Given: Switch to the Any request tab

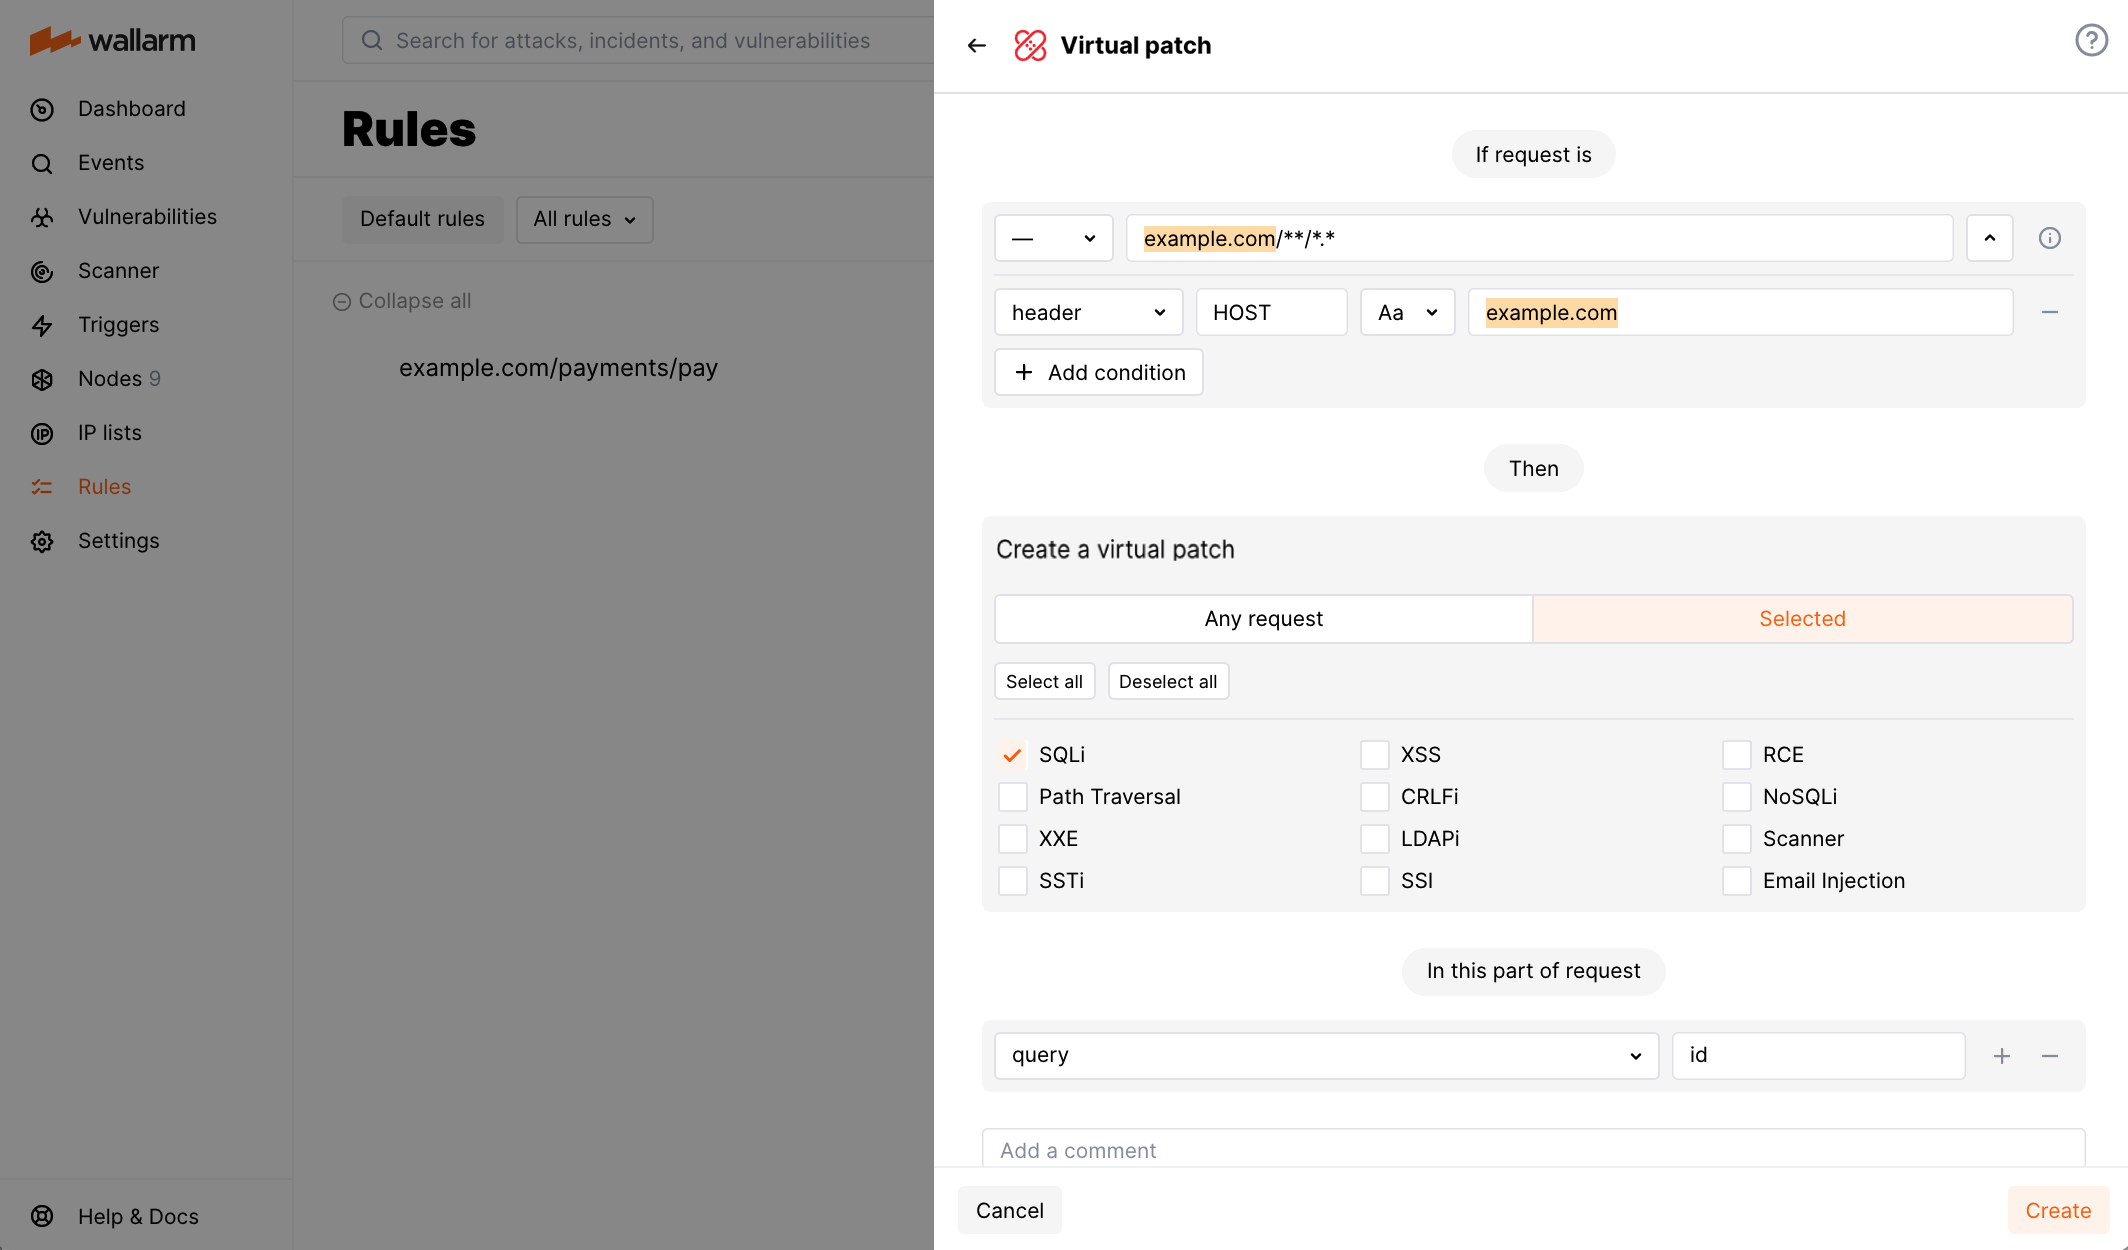Looking at the screenshot, I should click(x=1263, y=618).
